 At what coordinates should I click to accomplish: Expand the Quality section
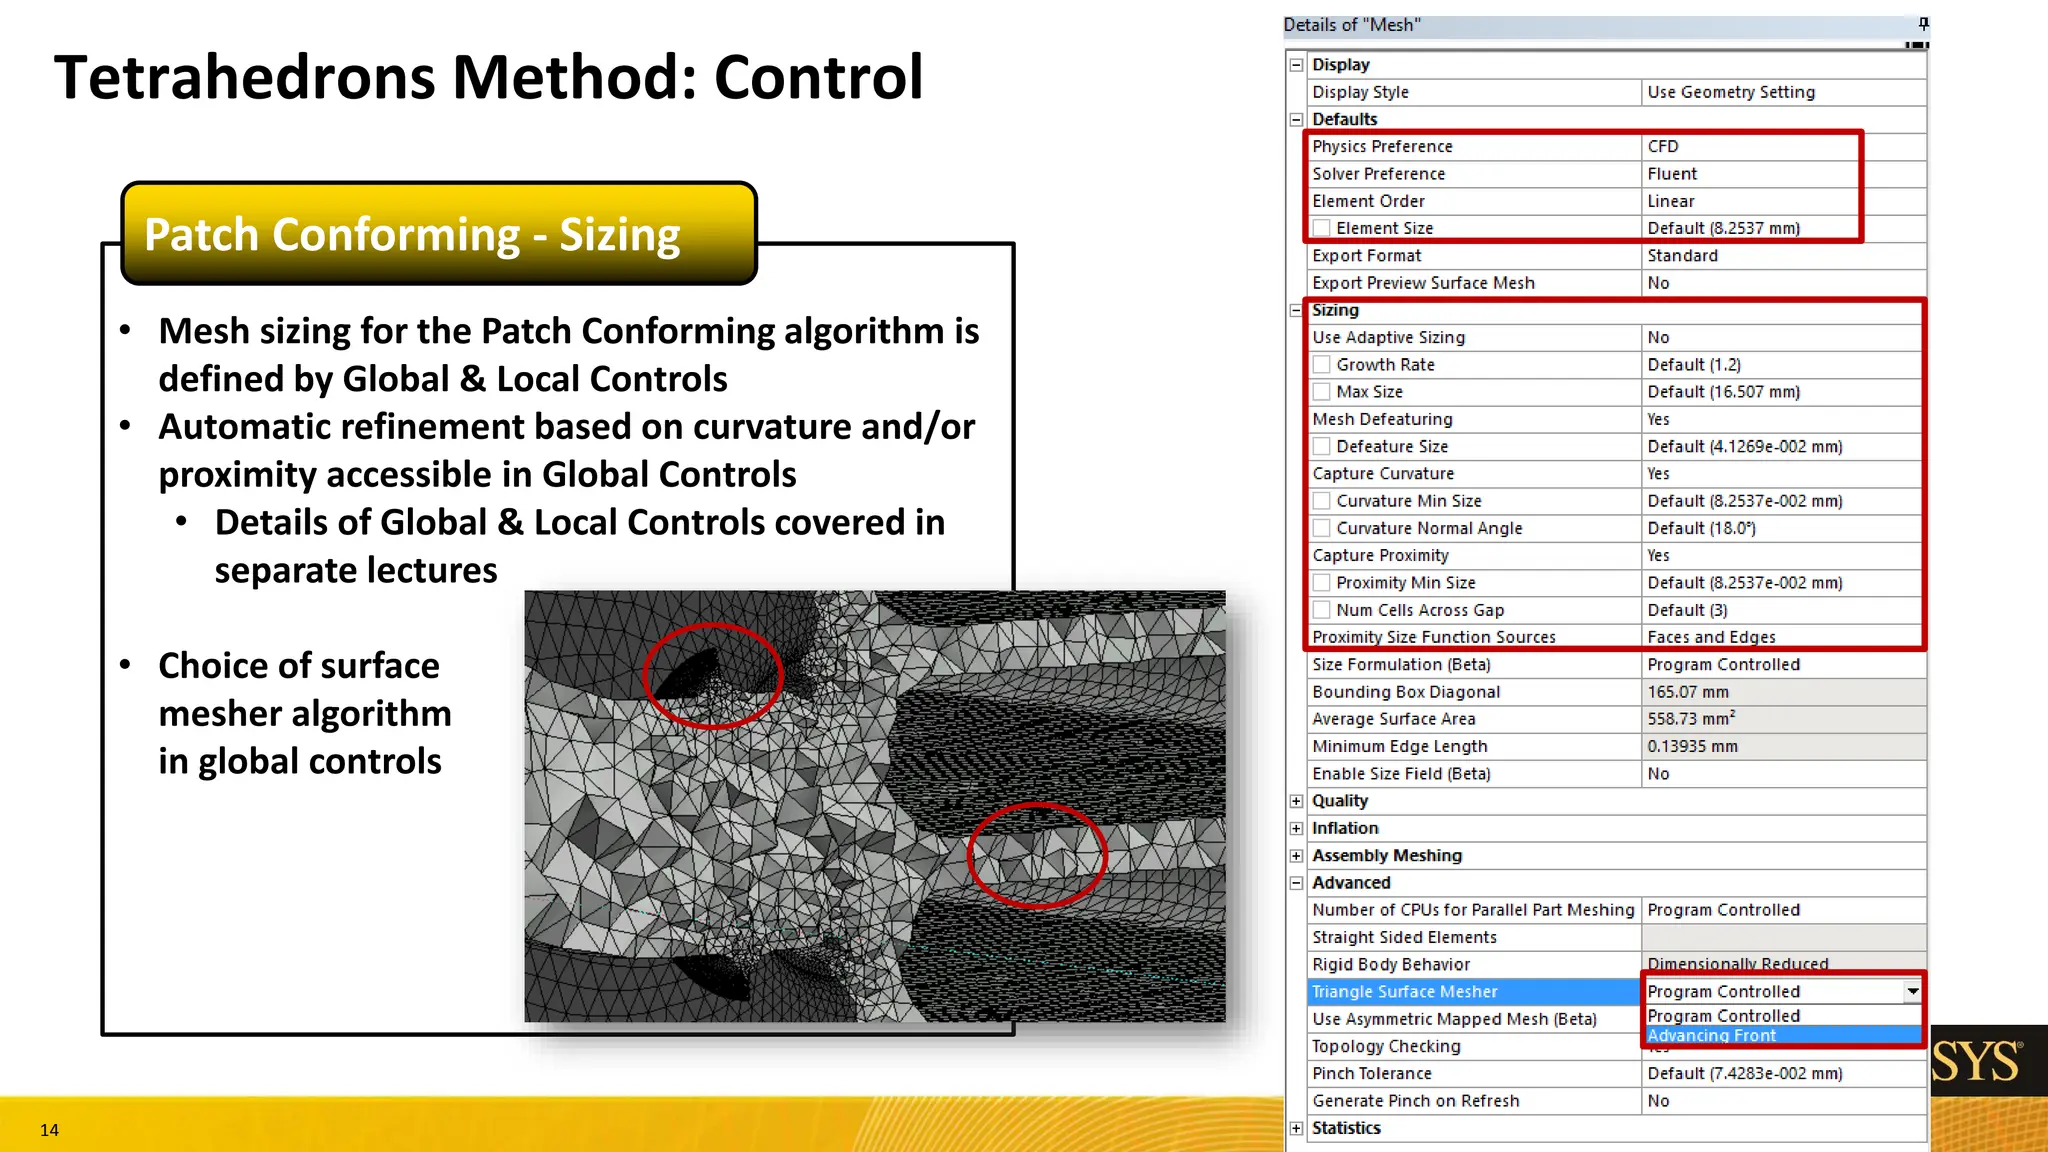point(1296,801)
